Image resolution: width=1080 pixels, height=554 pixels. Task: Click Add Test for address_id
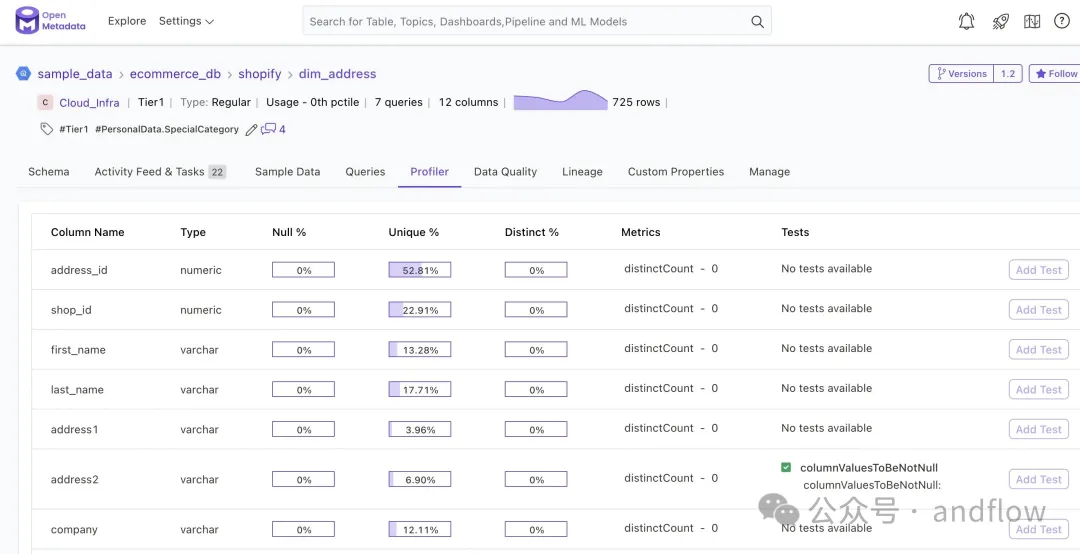click(1038, 270)
